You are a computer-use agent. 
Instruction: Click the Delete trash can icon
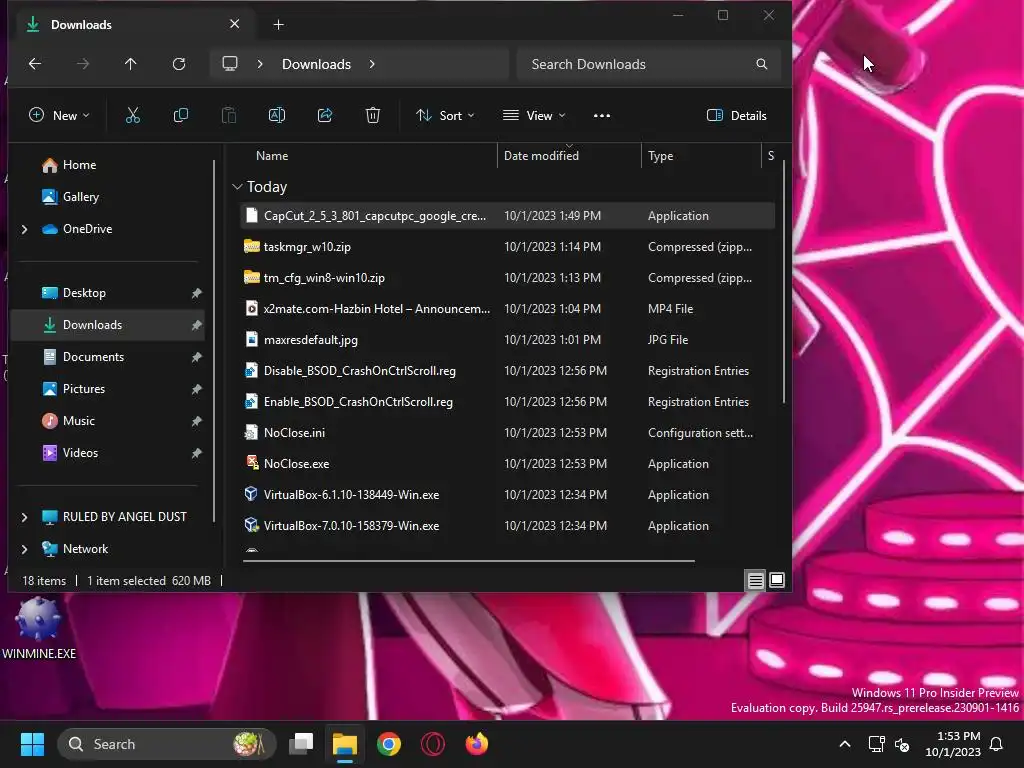pyautogui.click(x=373, y=116)
